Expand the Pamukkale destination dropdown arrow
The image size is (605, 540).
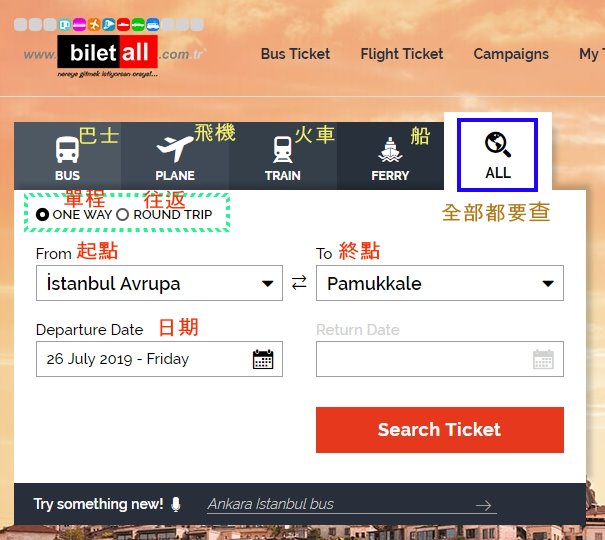tap(548, 284)
